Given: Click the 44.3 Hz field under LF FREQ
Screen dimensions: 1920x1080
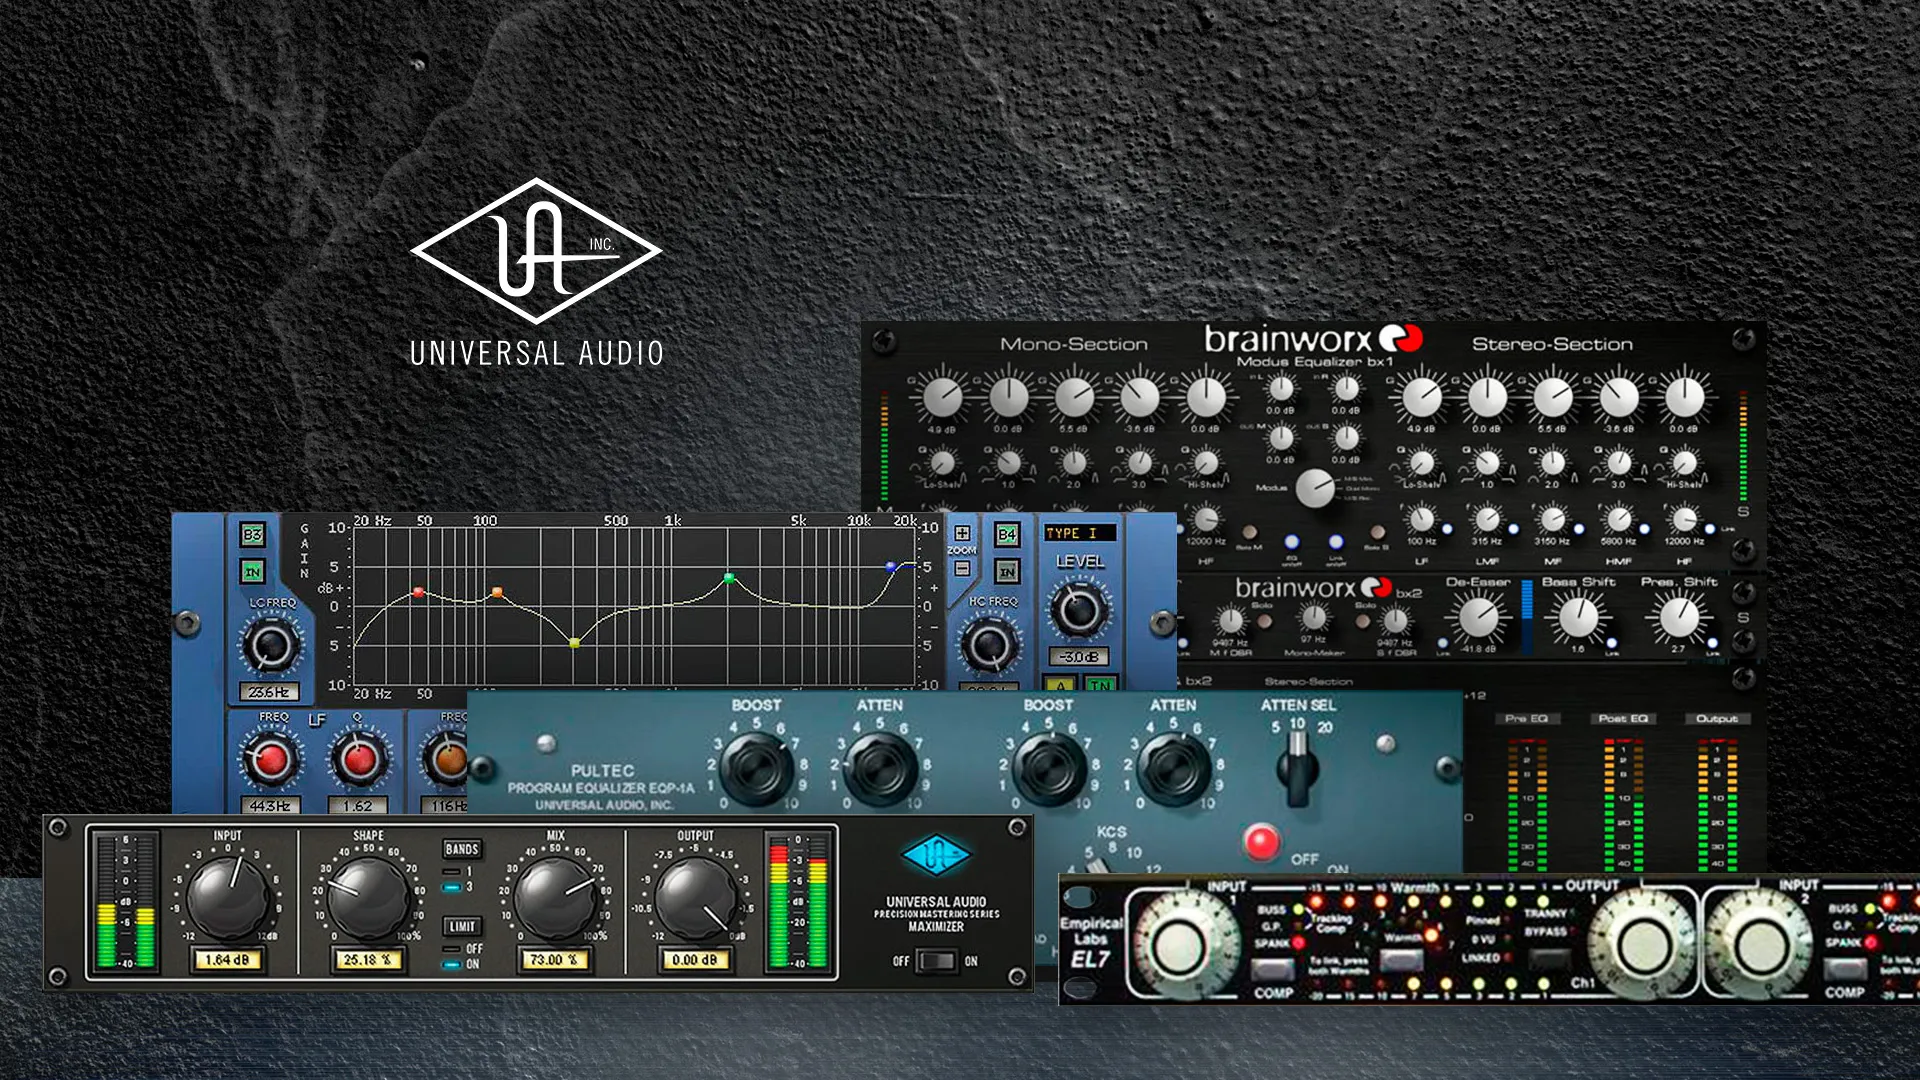Looking at the screenshot, I should pyautogui.click(x=270, y=806).
